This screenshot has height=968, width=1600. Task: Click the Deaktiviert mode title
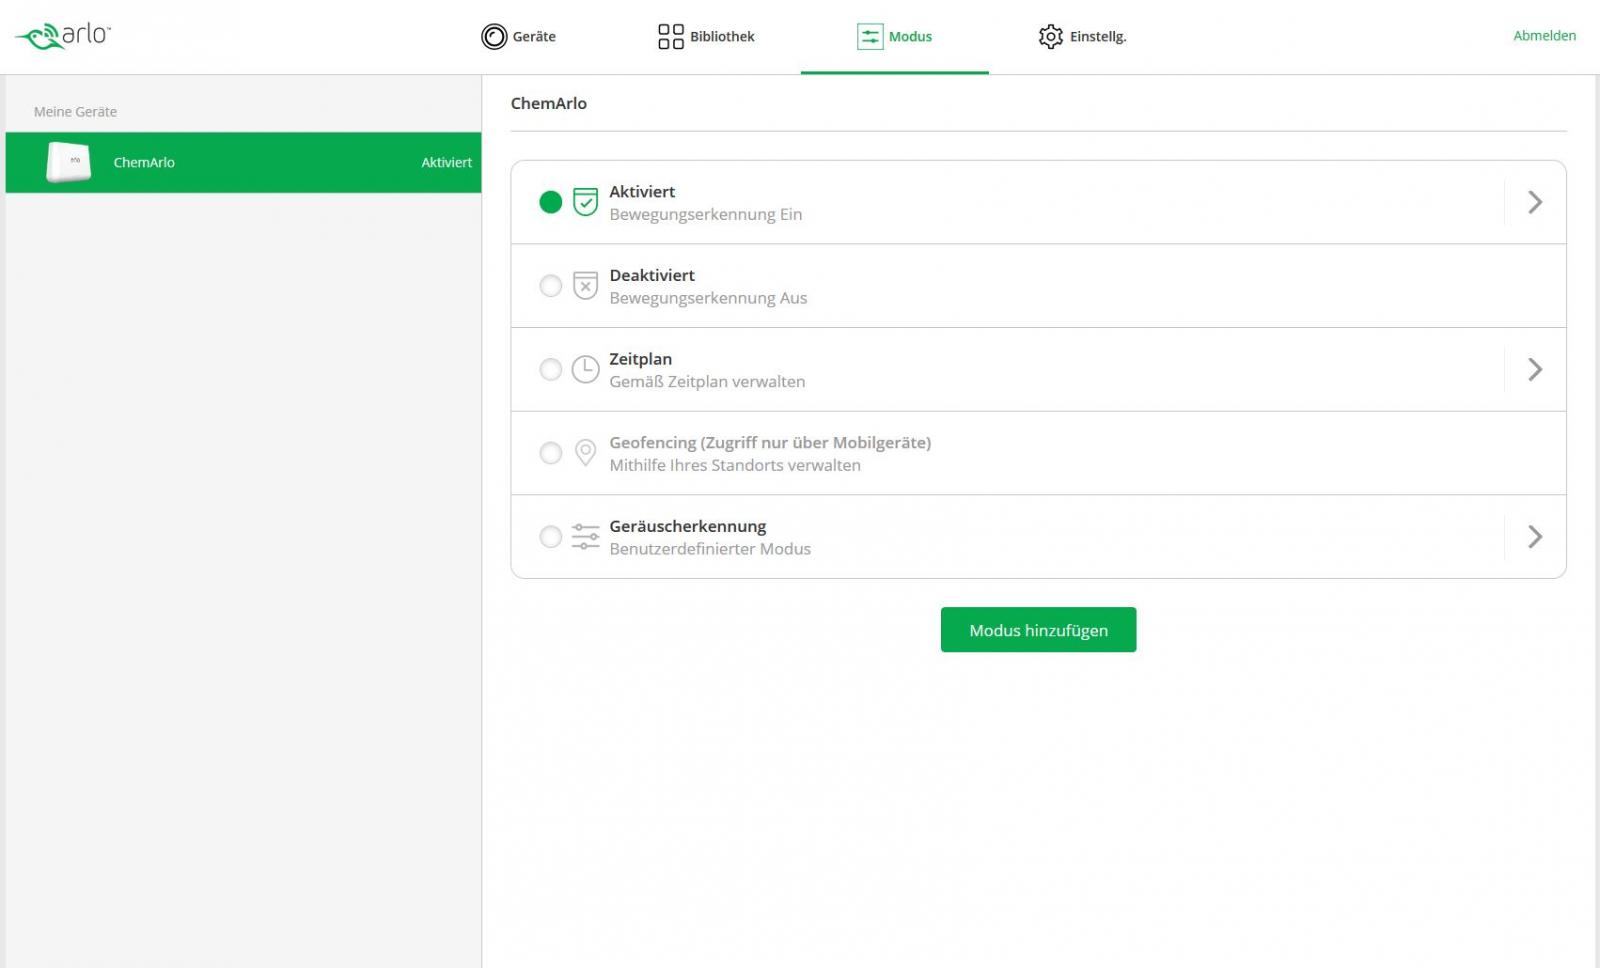[x=652, y=275]
